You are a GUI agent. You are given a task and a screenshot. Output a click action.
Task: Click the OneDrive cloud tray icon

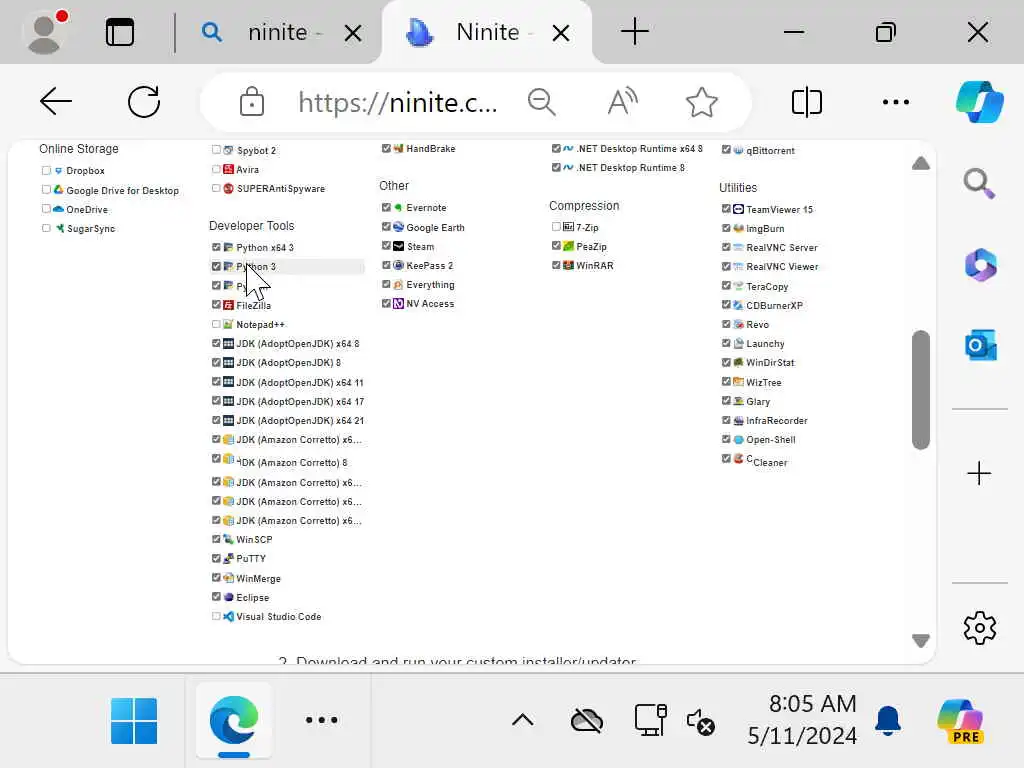click(x=587, y=721)
